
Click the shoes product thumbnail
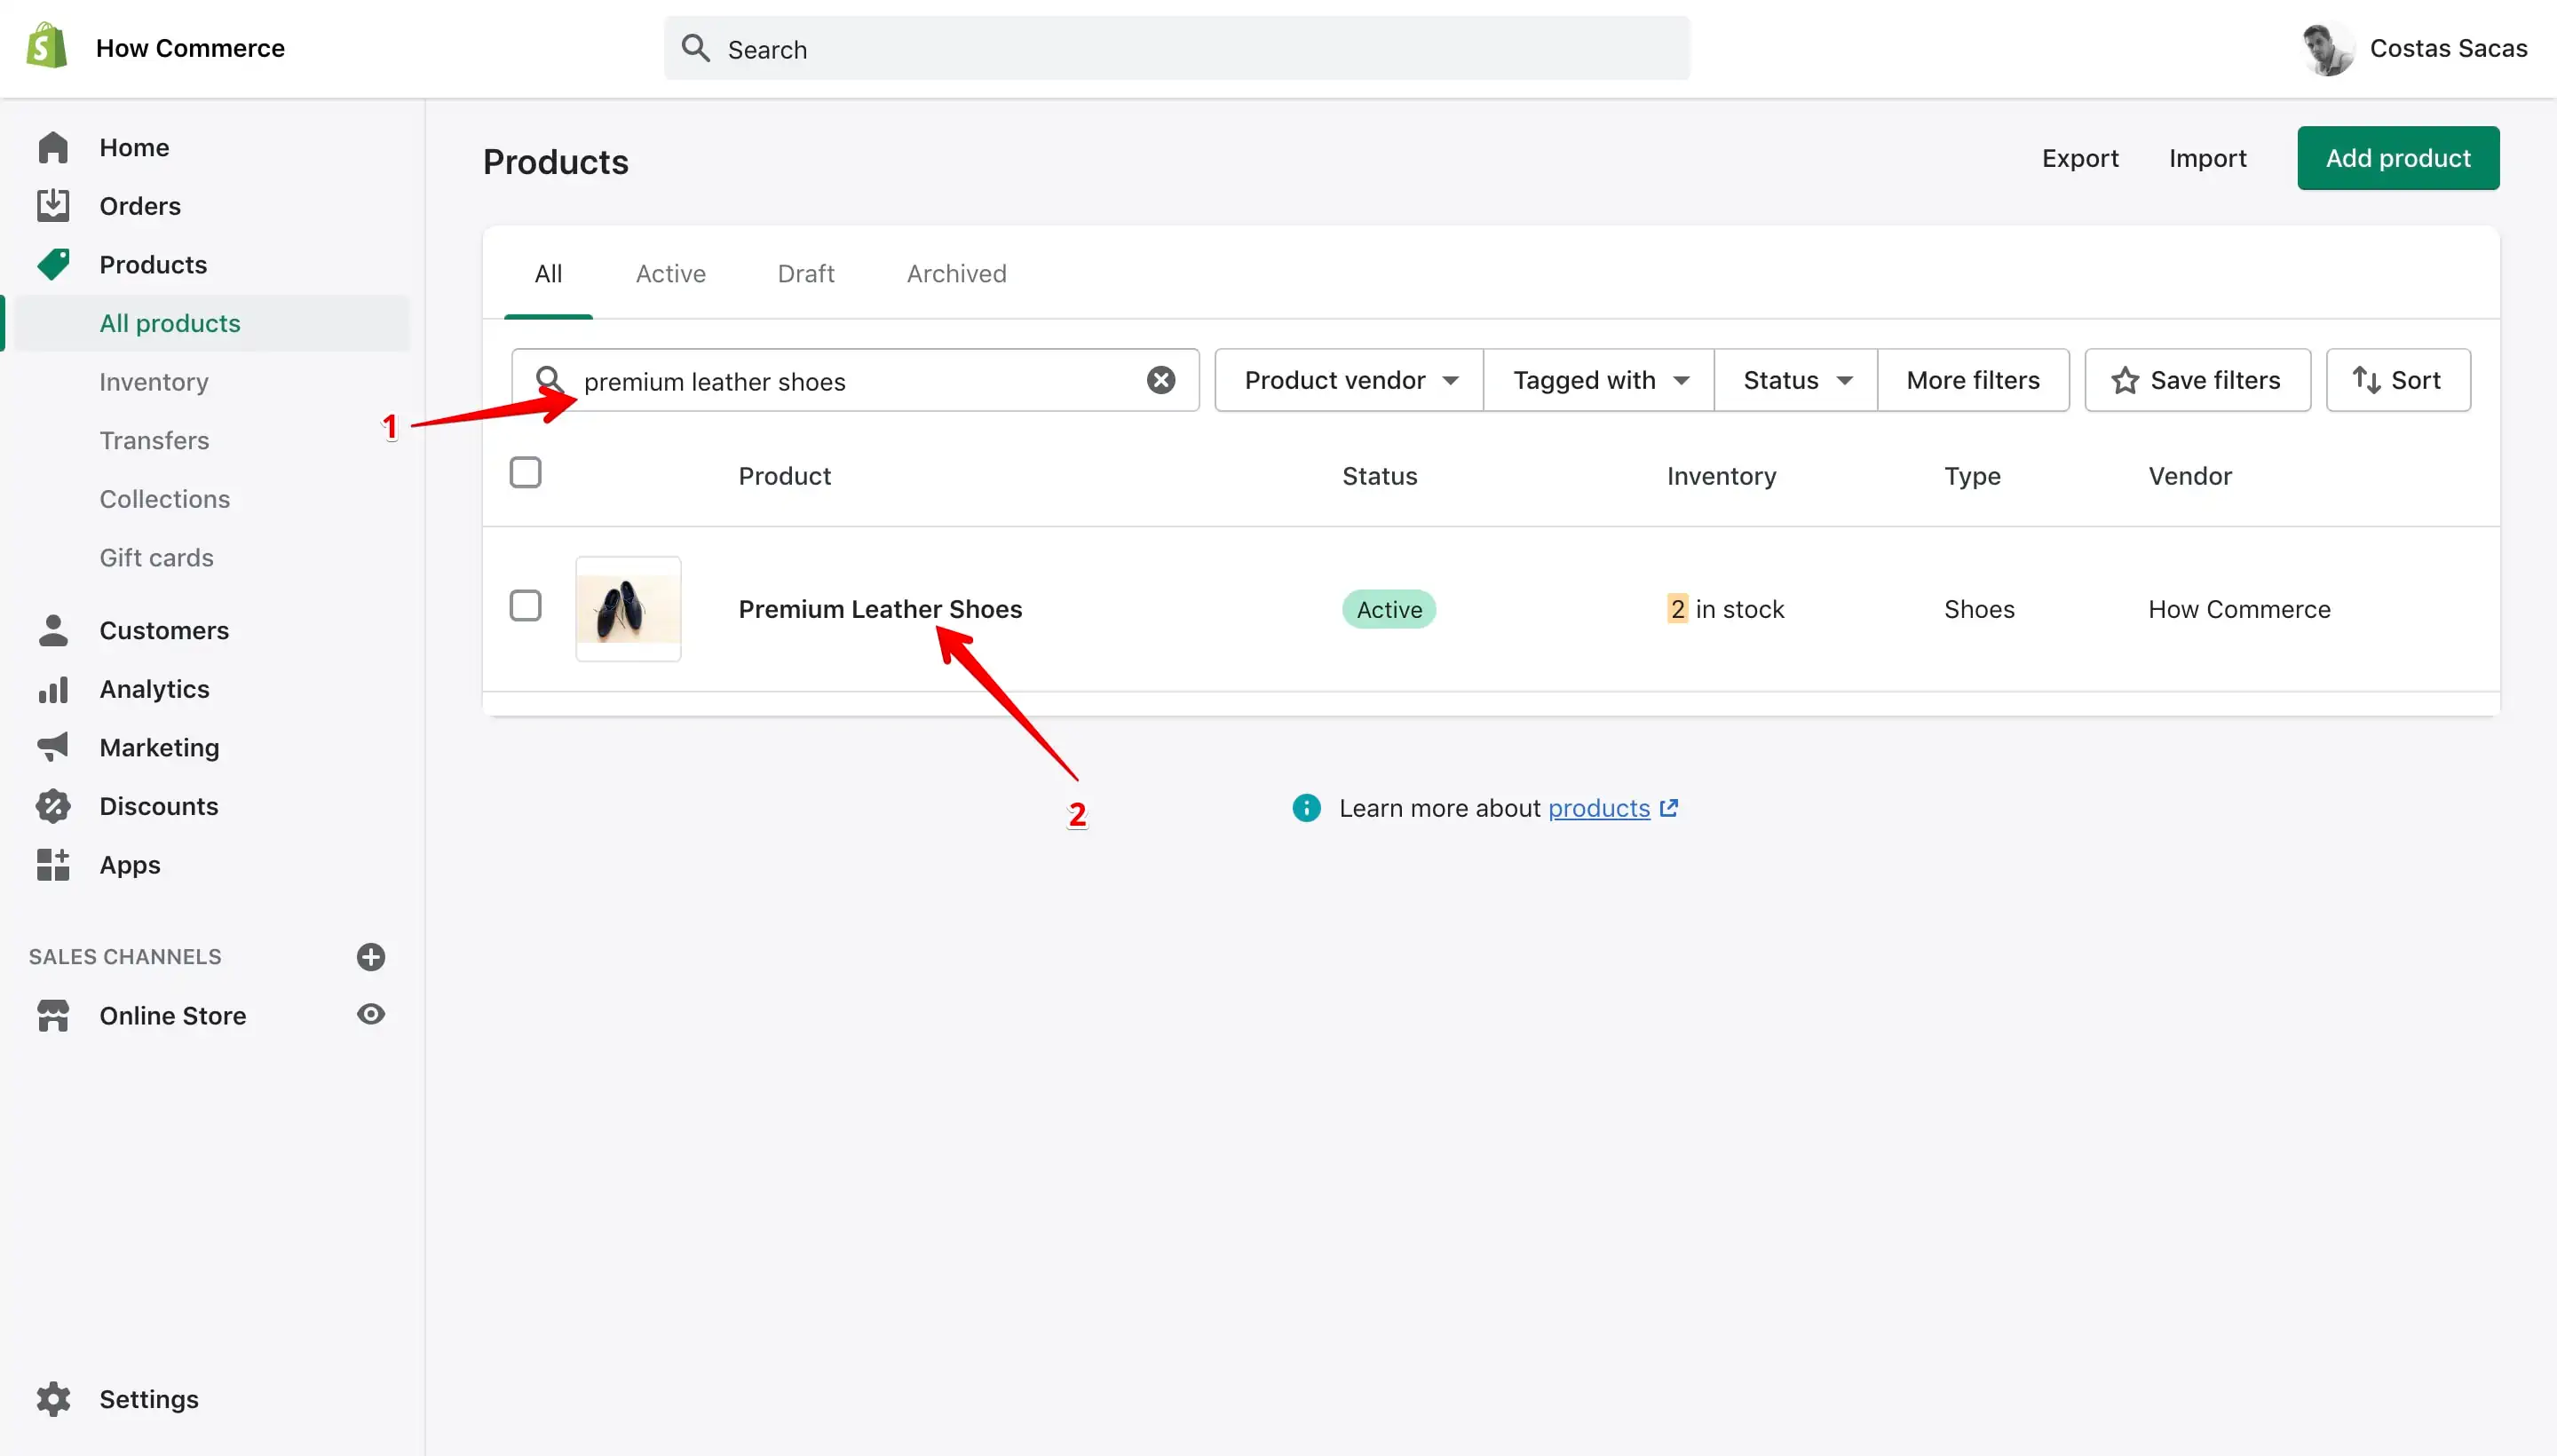click(628, 609)
